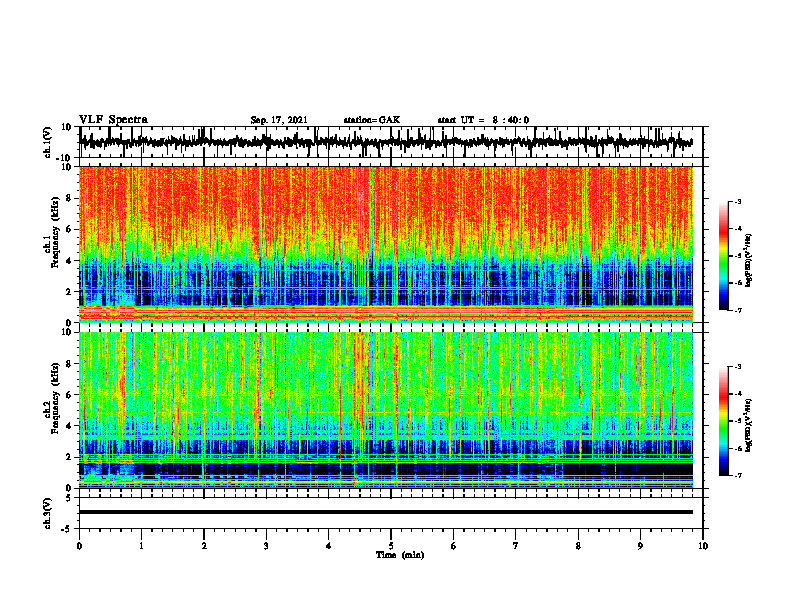Click the lower log(PSD) color bar caption
Viewport: 792px width, 612px height.
coord(749,425)
